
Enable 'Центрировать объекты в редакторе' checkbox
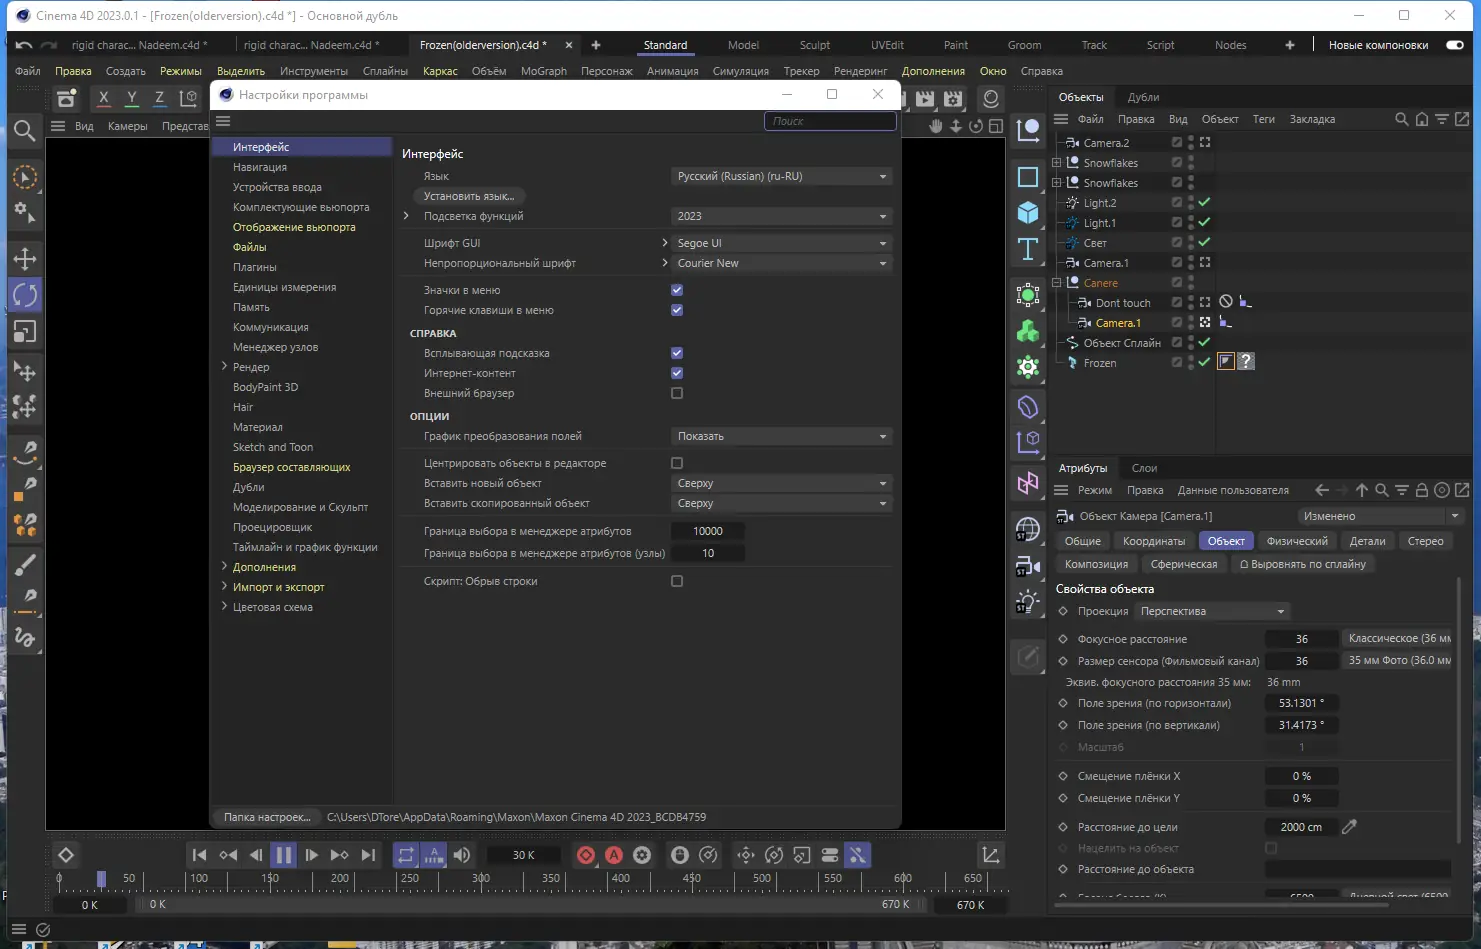(x=677, y=463)
